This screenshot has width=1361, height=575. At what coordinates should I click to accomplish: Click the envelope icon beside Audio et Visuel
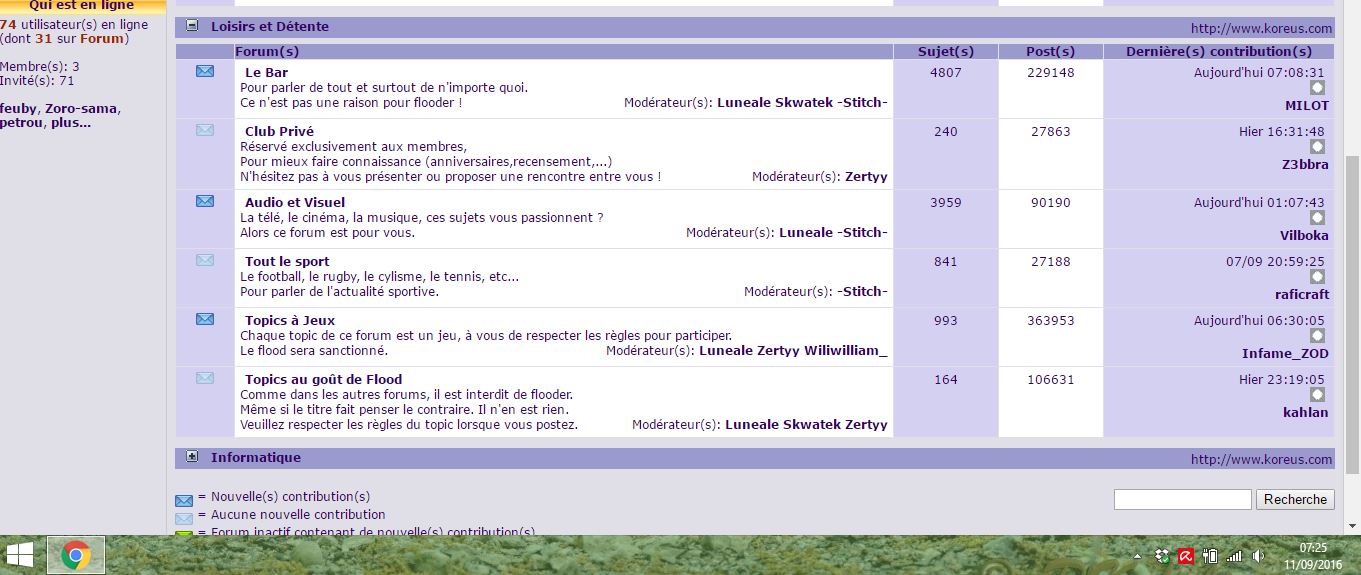click(205, 201)
